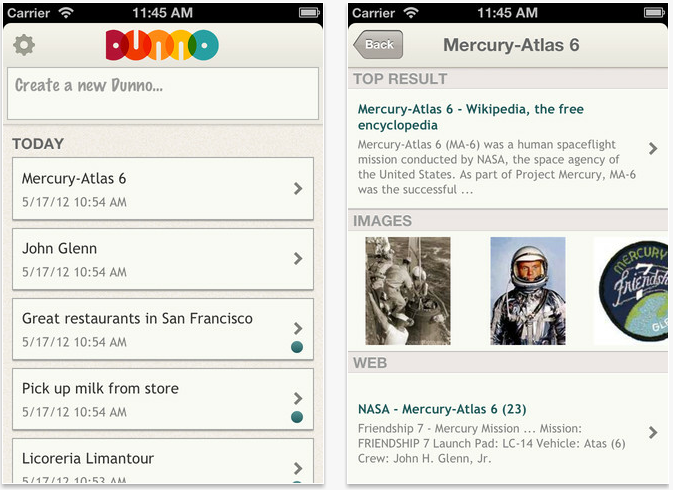Image resolution: width=673 pixels, height=490 pixels.
Task: Click the 'Create a new Dunno...' field
Action: pos(163,93)
